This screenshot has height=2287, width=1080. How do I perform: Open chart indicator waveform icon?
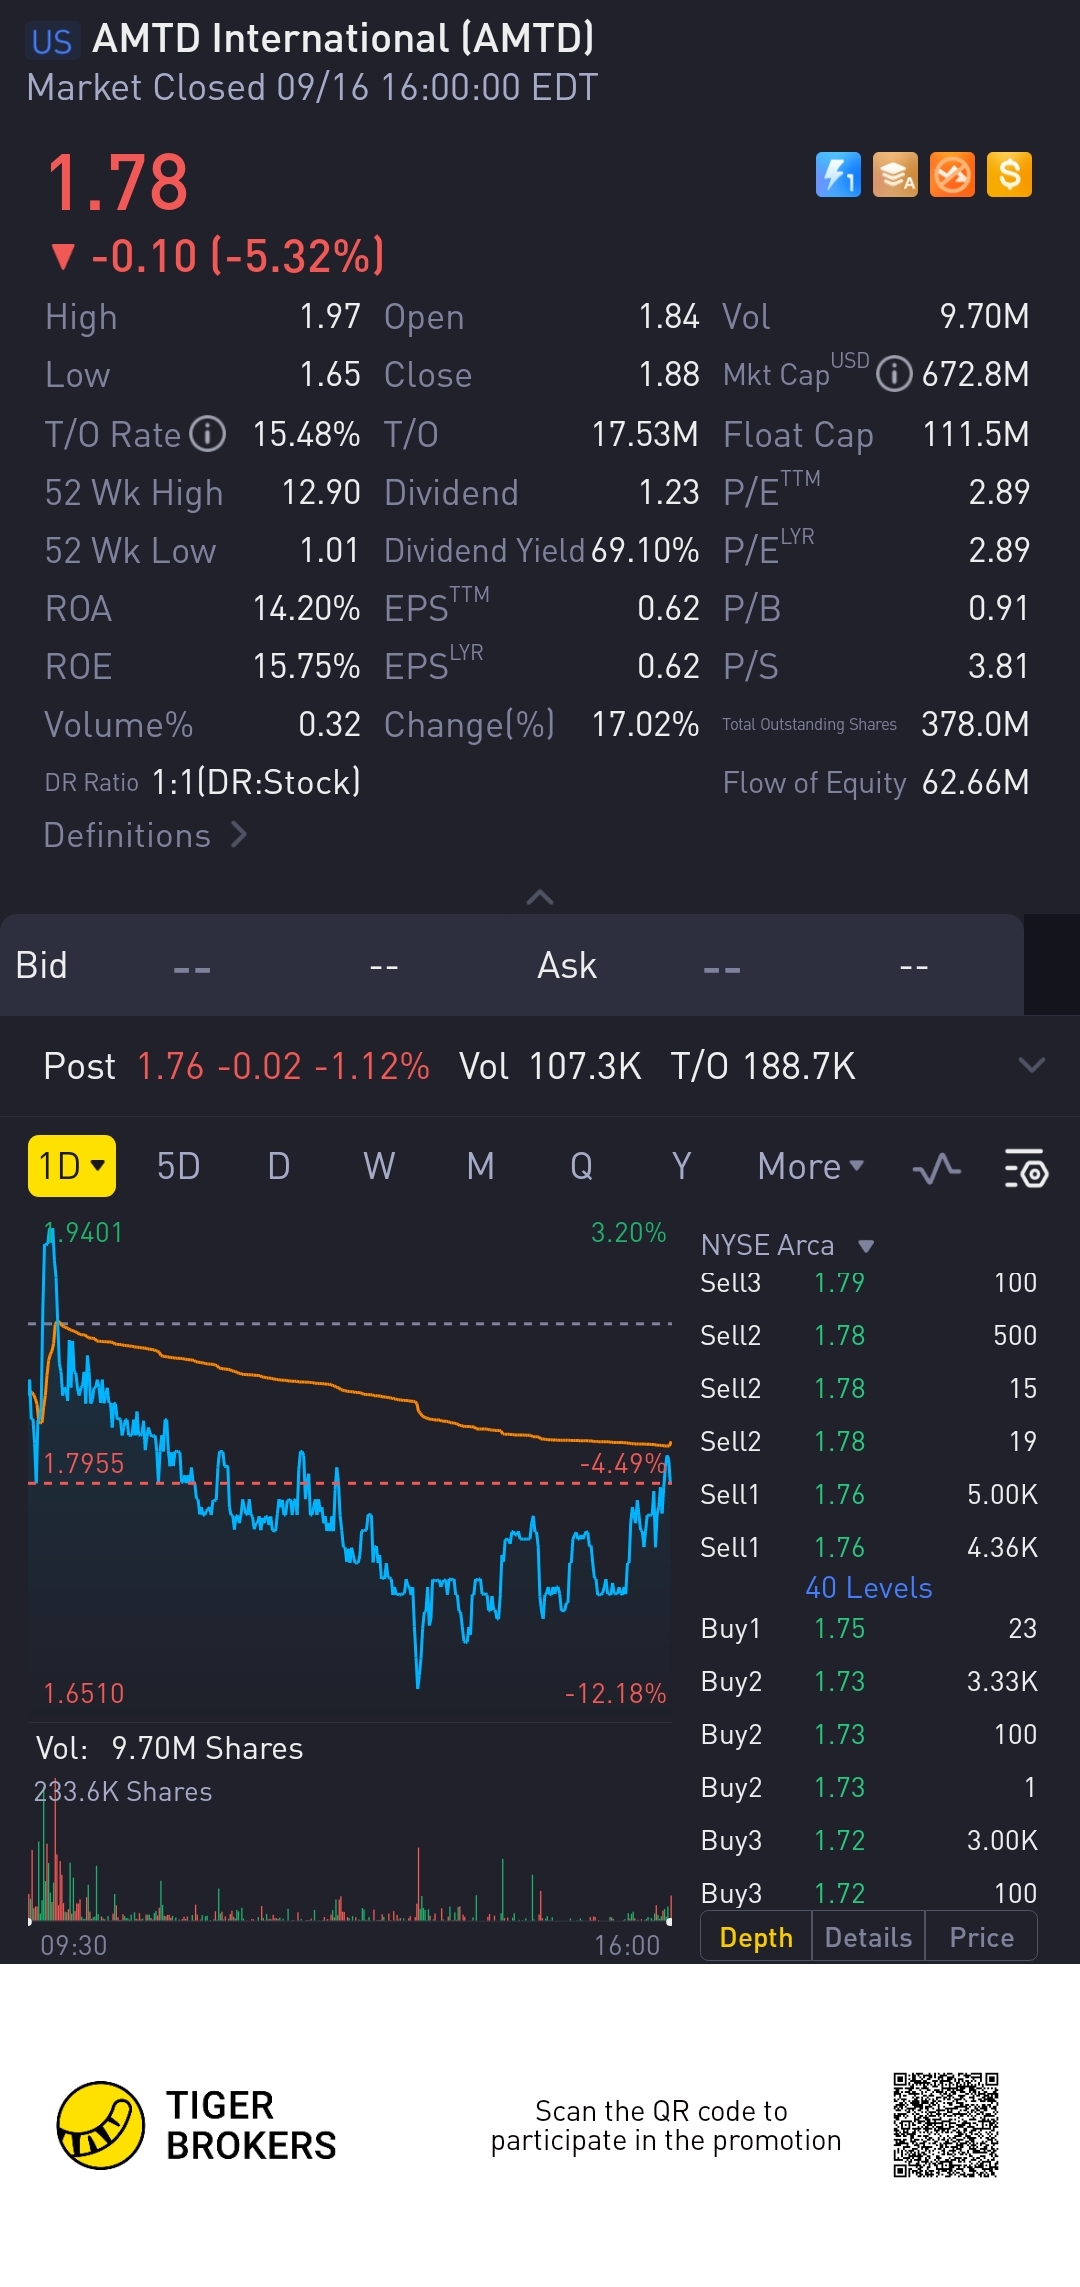pyautogui.click(x=937, y=1168)
